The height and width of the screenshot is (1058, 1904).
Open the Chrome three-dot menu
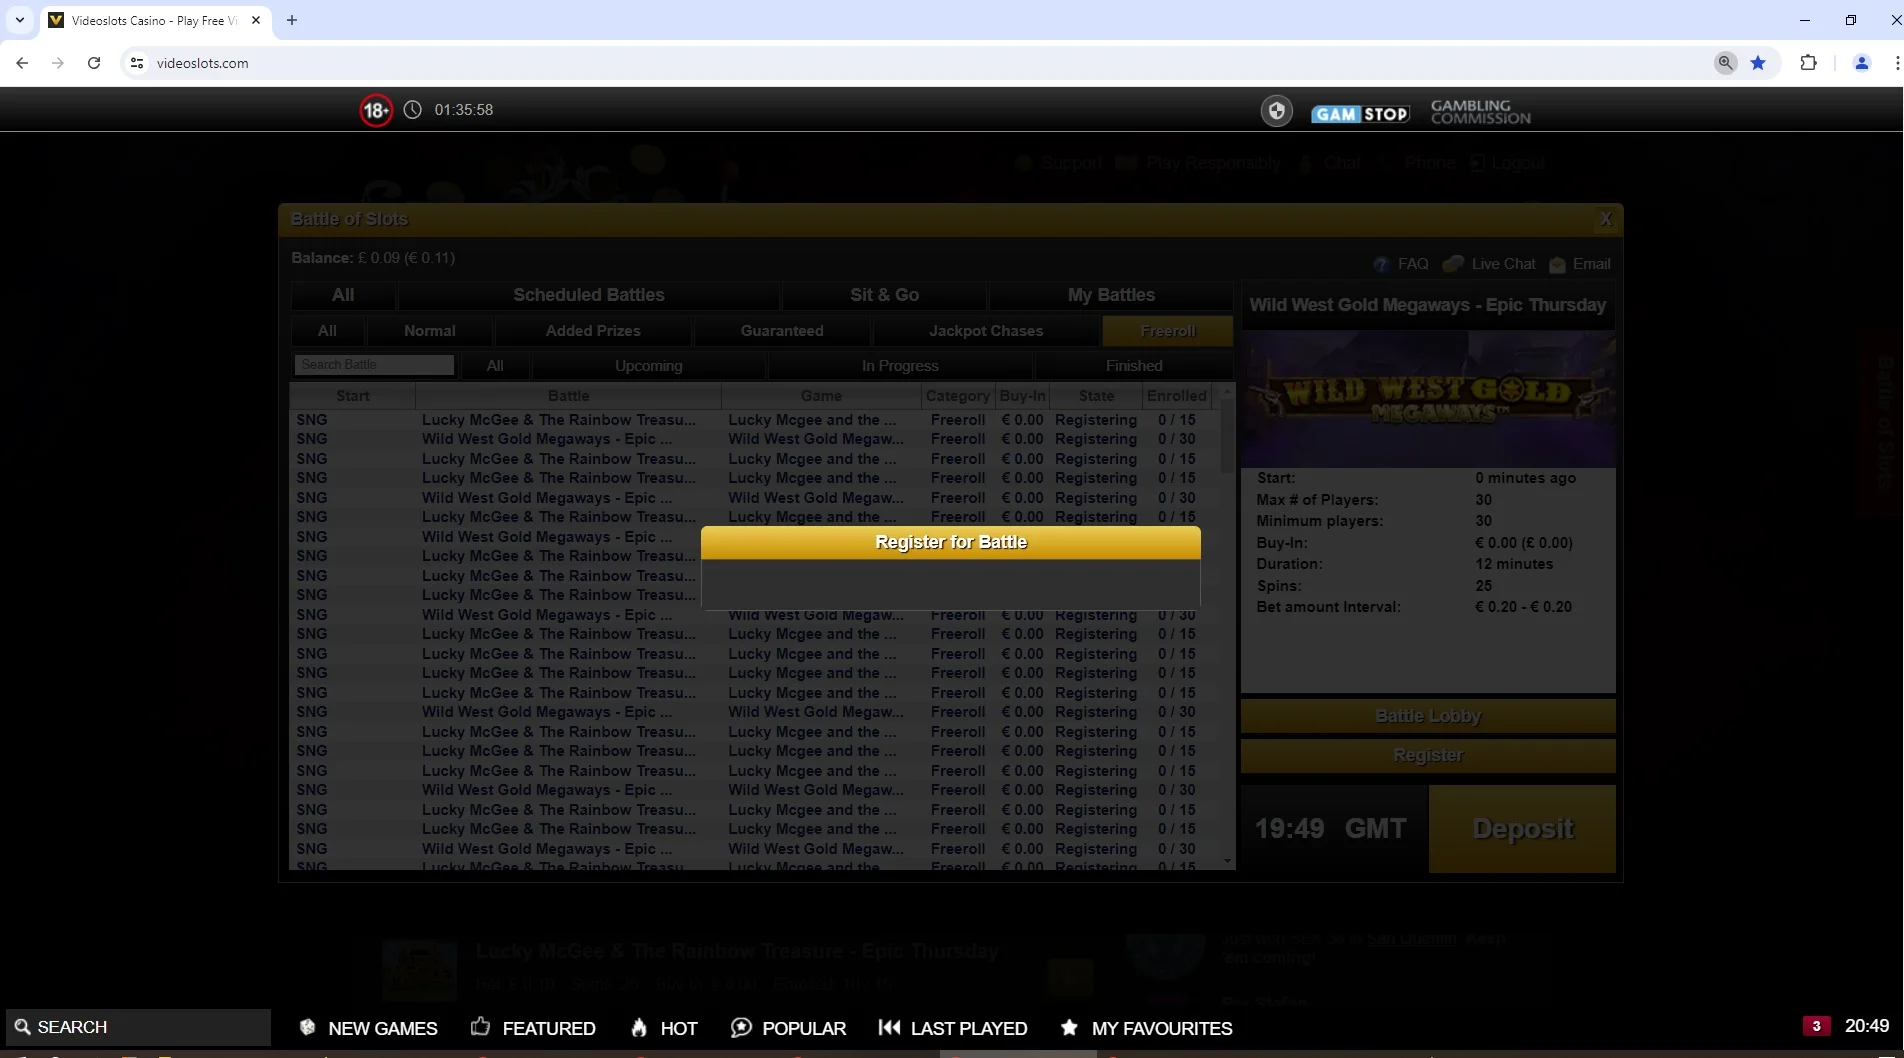point(1896,63)
